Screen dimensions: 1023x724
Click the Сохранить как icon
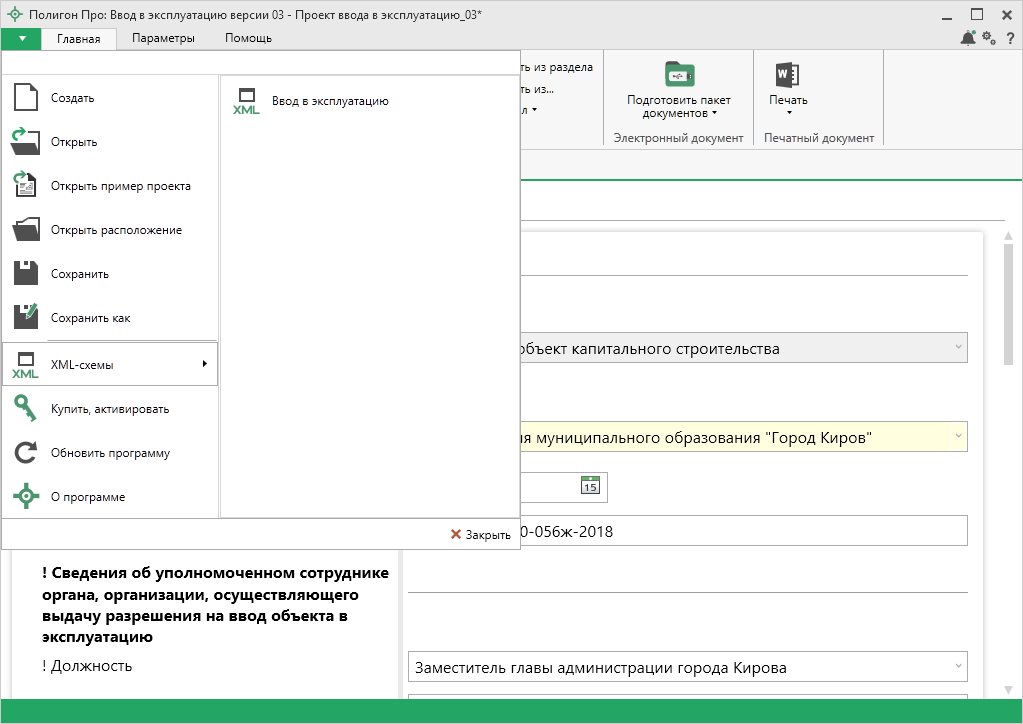point(25,317)
